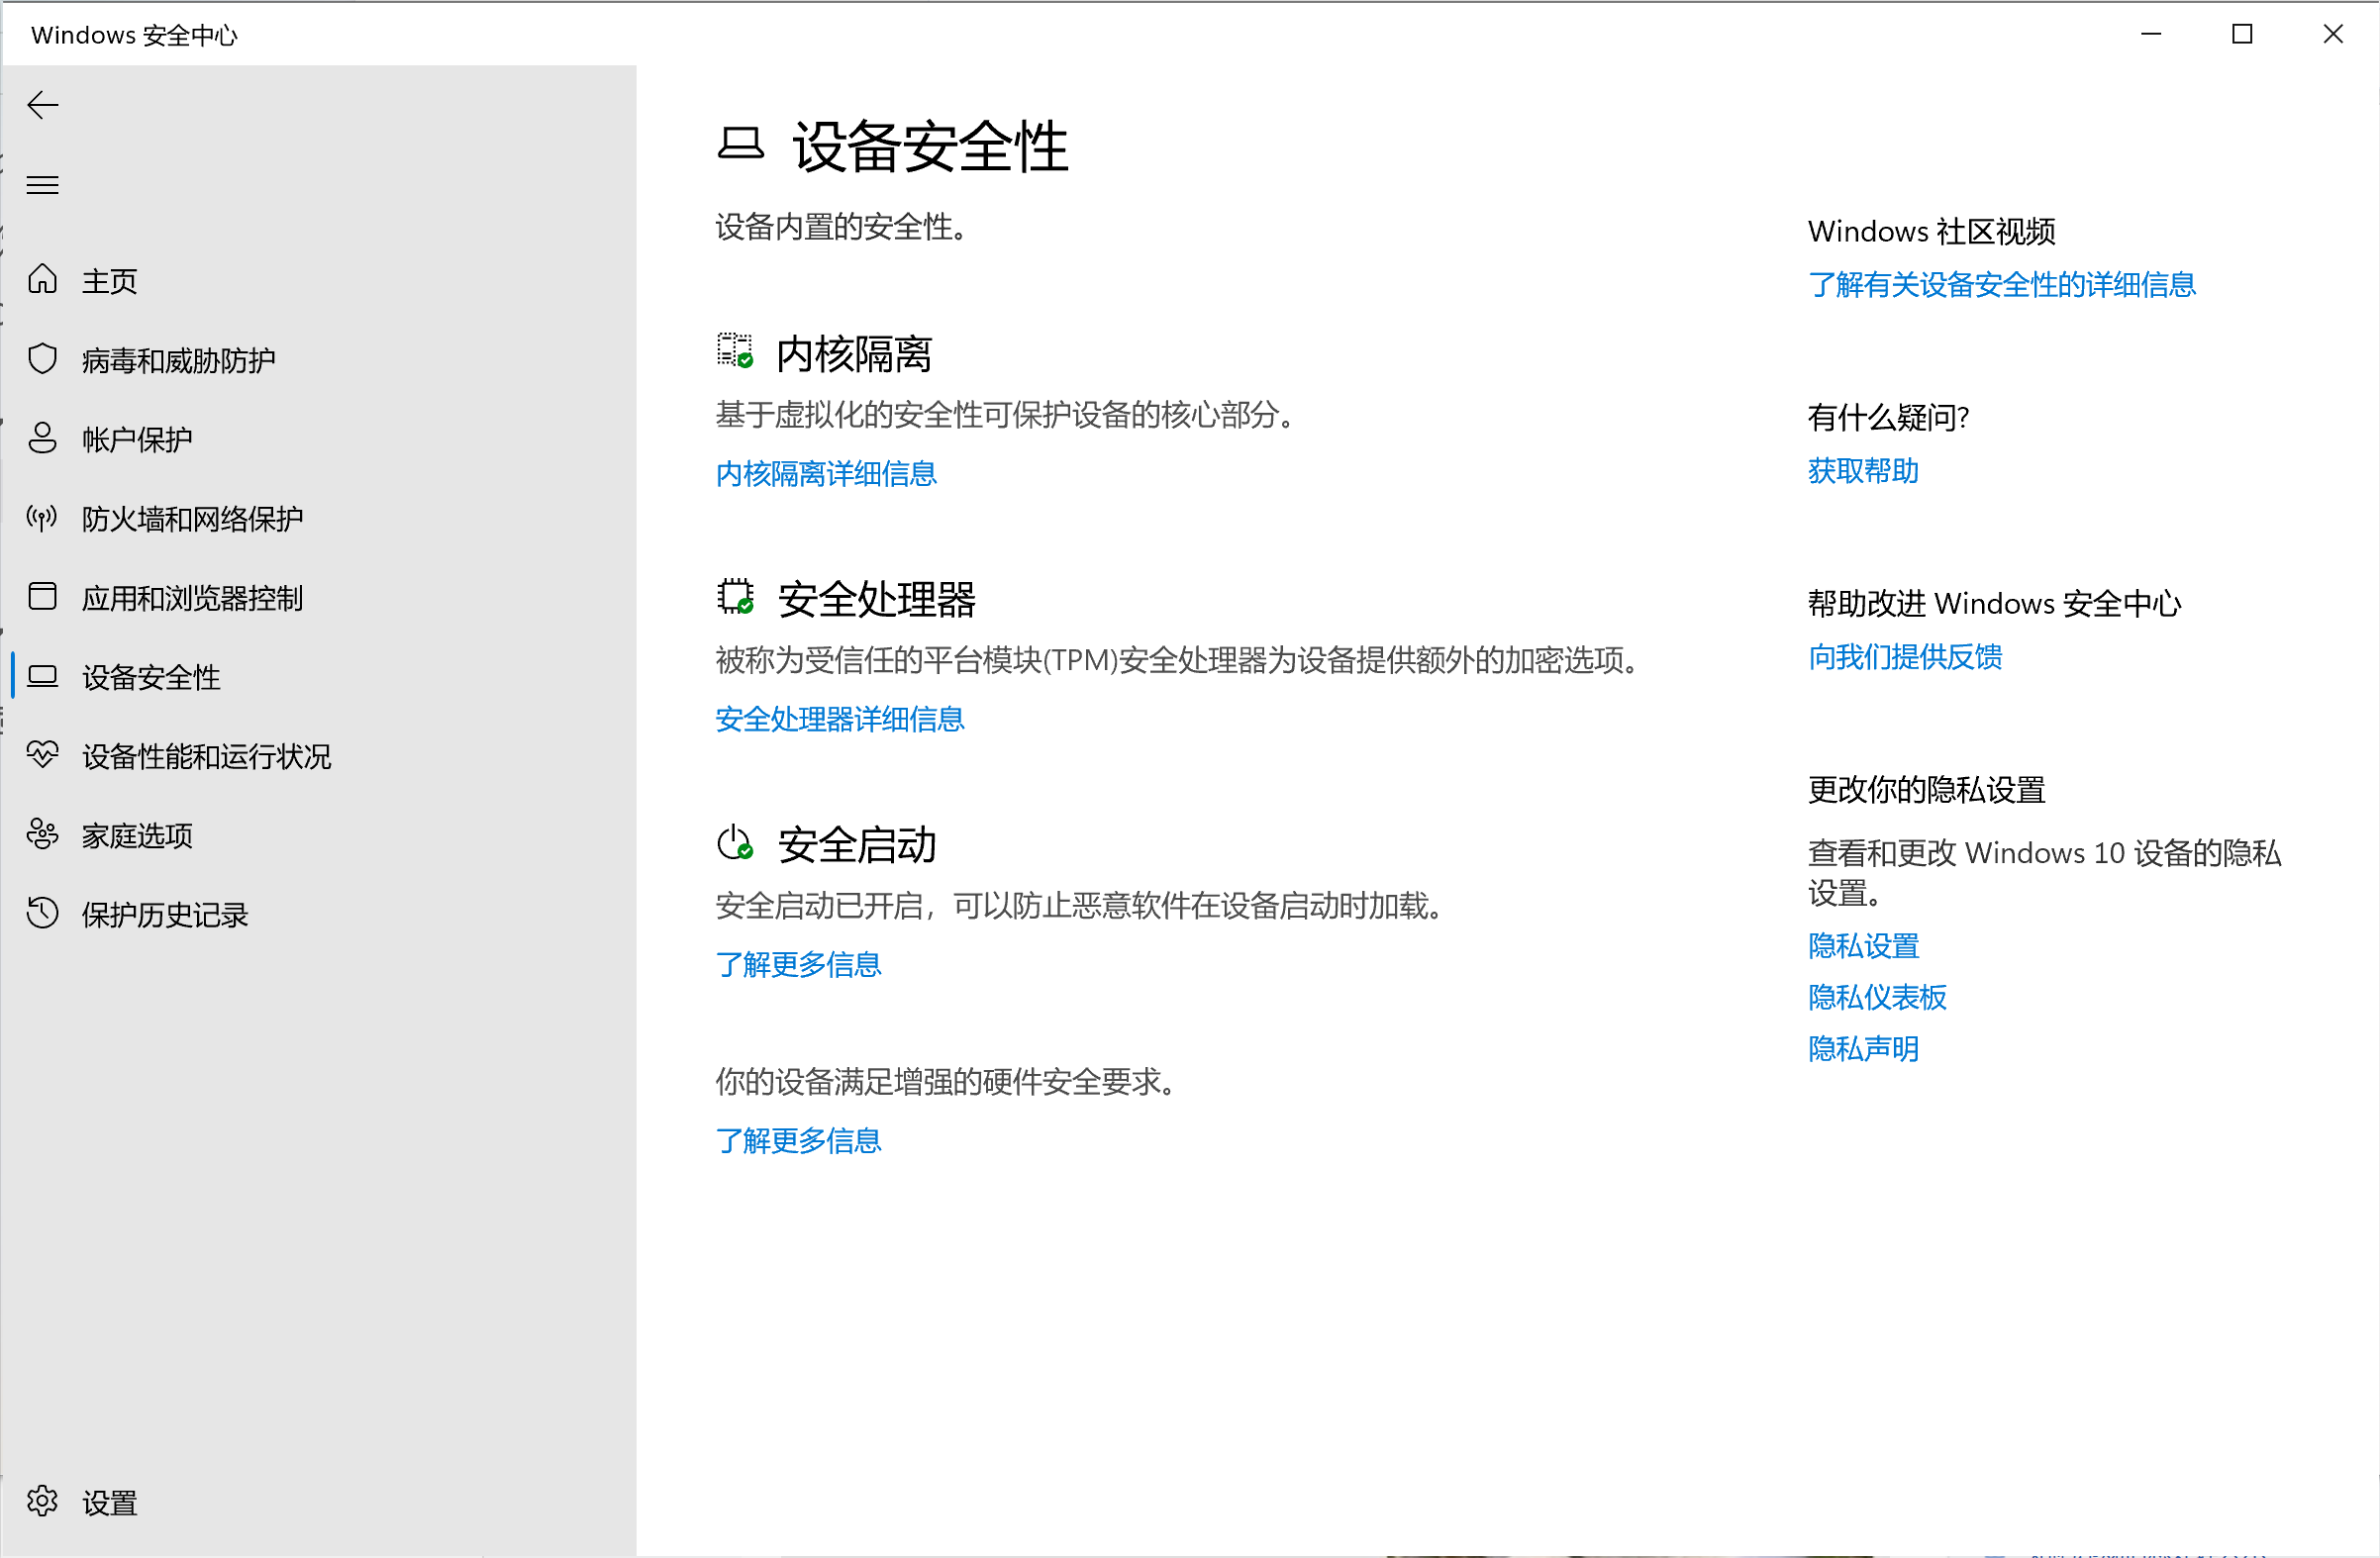Select 病毒和威胁防护 shield icon

pyautogui.click(x=42, y=359)
